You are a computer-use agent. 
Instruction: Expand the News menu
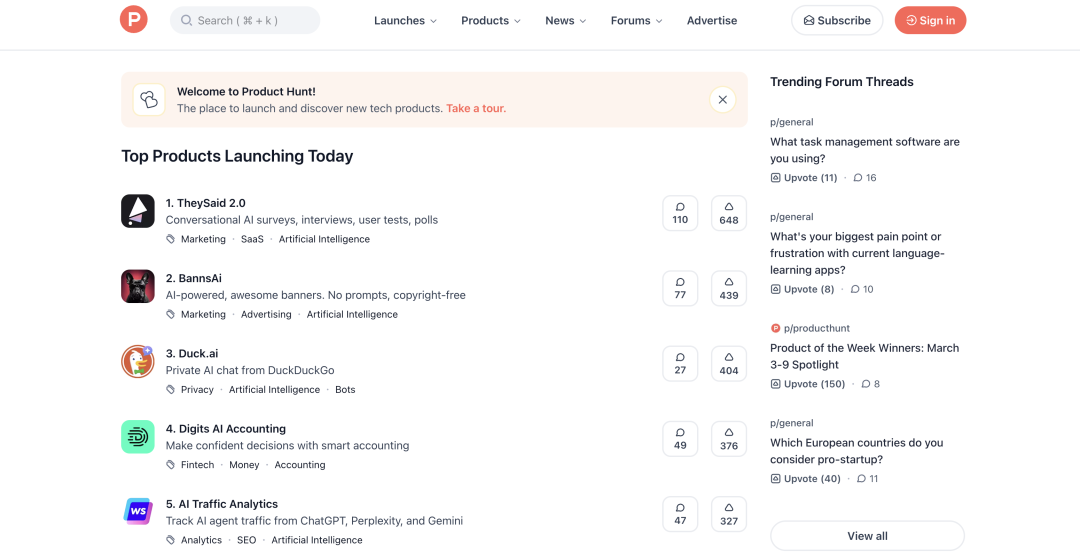pyautogui.click(x=565, y=21)
